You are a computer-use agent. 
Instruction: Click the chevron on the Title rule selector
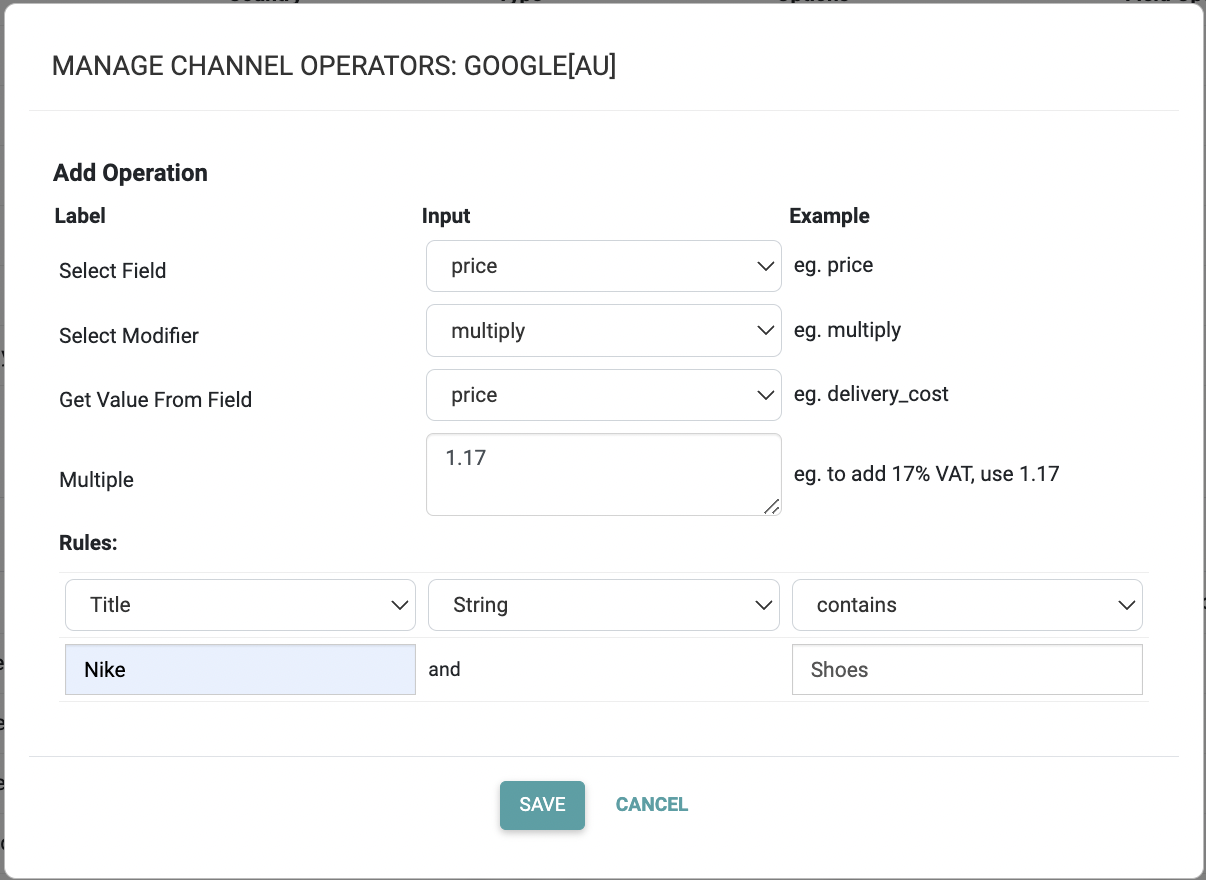pos(401,604)
